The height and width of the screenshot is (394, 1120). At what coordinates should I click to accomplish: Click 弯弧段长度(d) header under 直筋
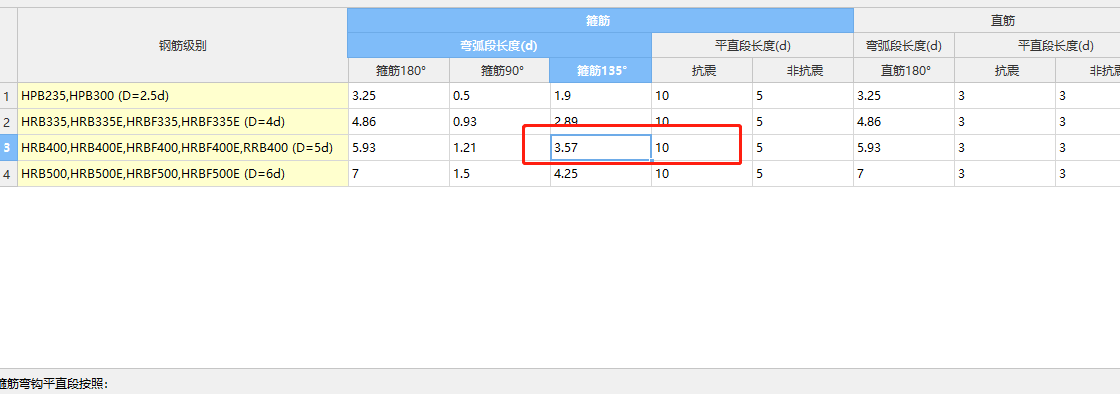pyautogui.click(x=904, y=46)
